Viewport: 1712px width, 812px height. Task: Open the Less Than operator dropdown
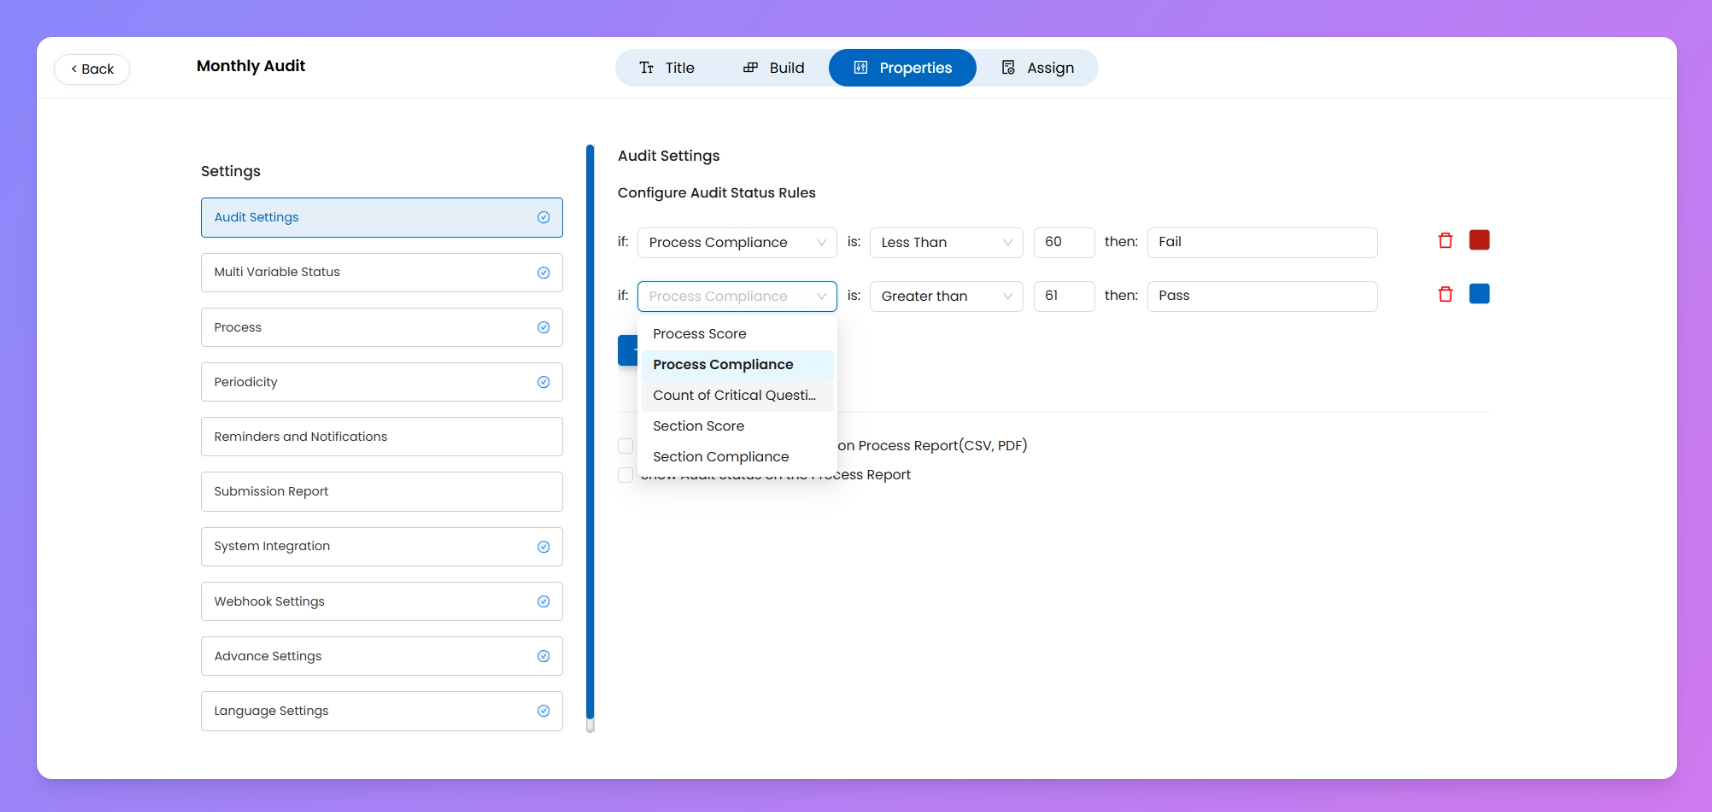[x=945, y=242]
